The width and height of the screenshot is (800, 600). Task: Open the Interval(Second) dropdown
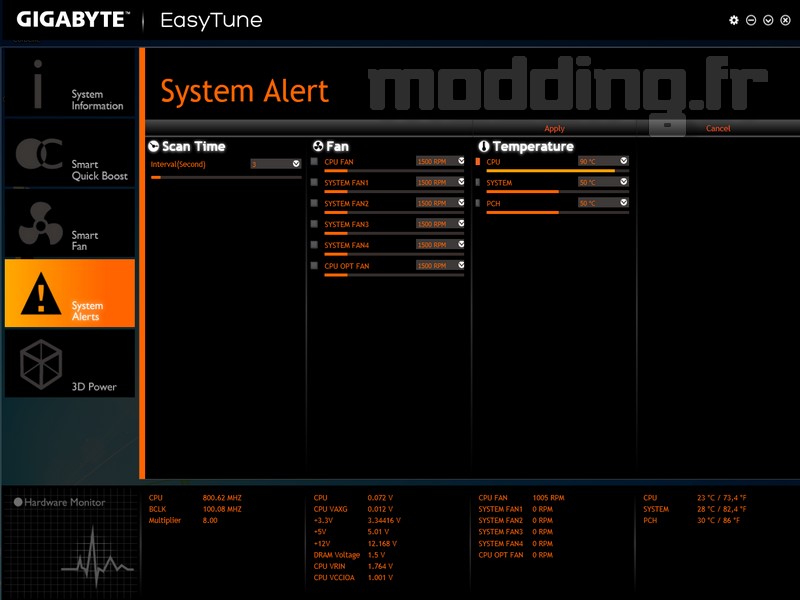tap(276, 164)
